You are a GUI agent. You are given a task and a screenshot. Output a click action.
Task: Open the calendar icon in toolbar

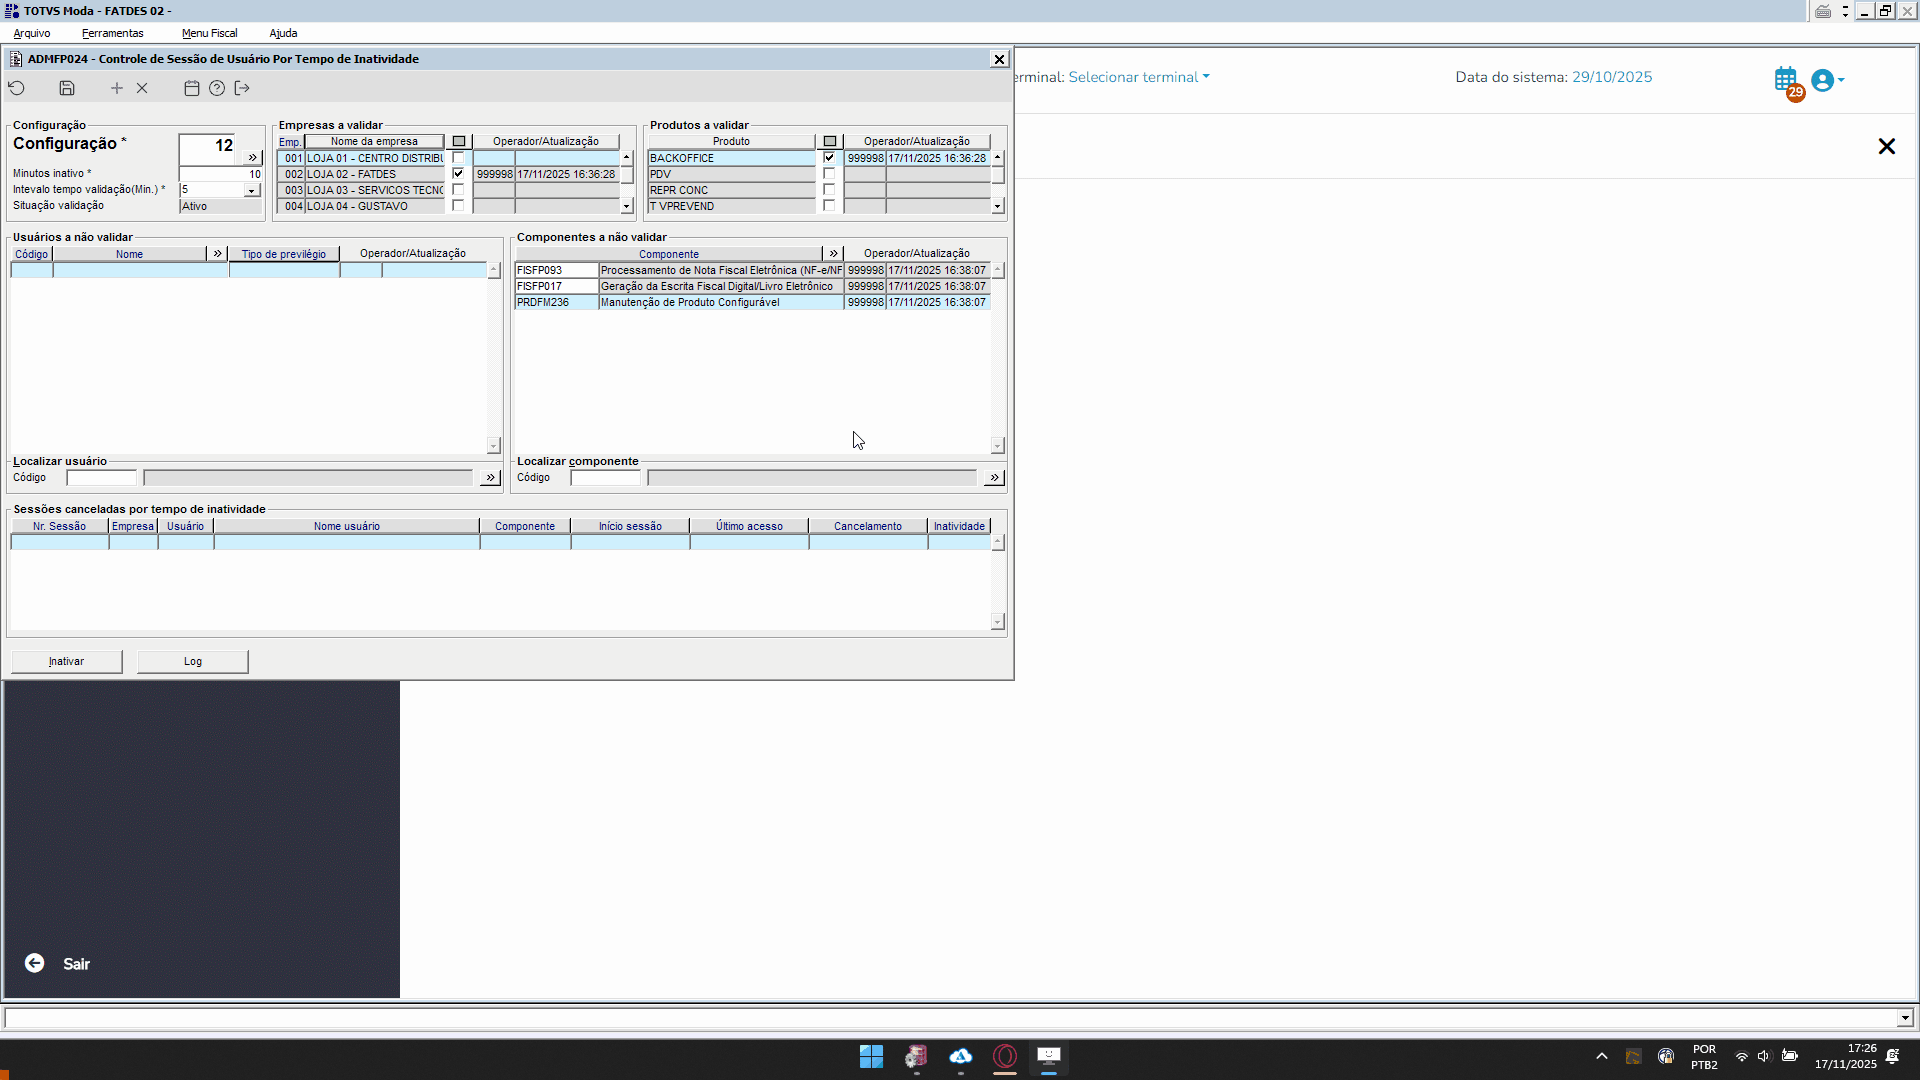pos(192,88)
